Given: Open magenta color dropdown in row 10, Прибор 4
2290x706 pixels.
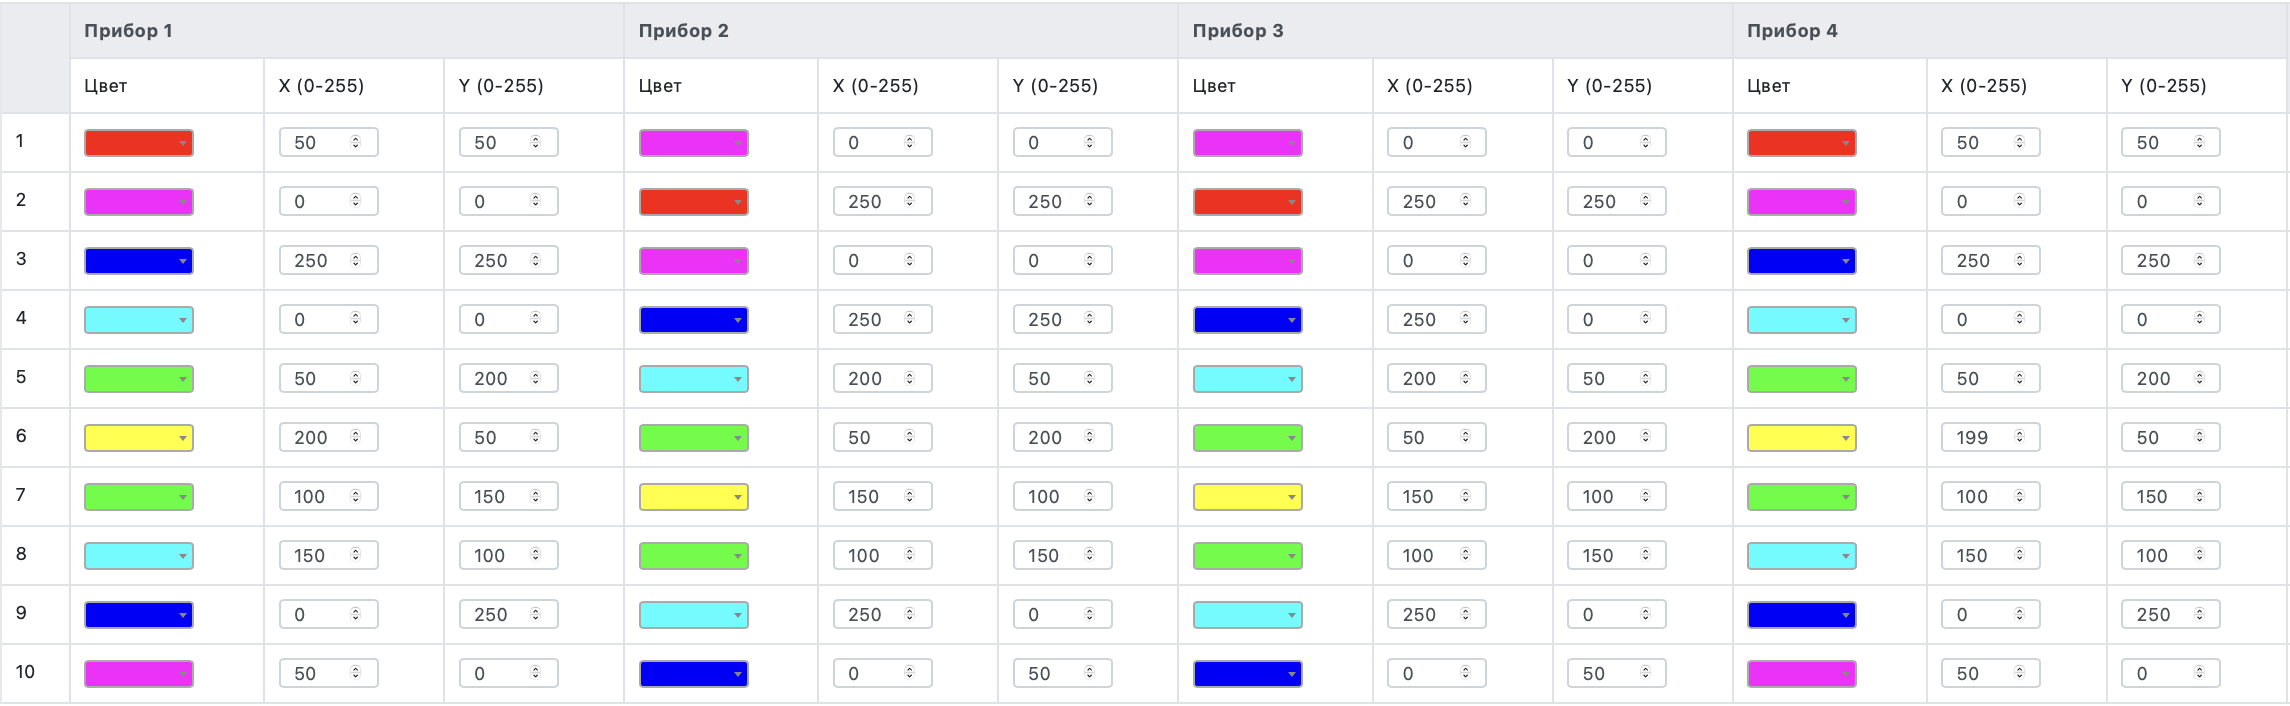Looking at the screenshot, I should coord(1801,674).
